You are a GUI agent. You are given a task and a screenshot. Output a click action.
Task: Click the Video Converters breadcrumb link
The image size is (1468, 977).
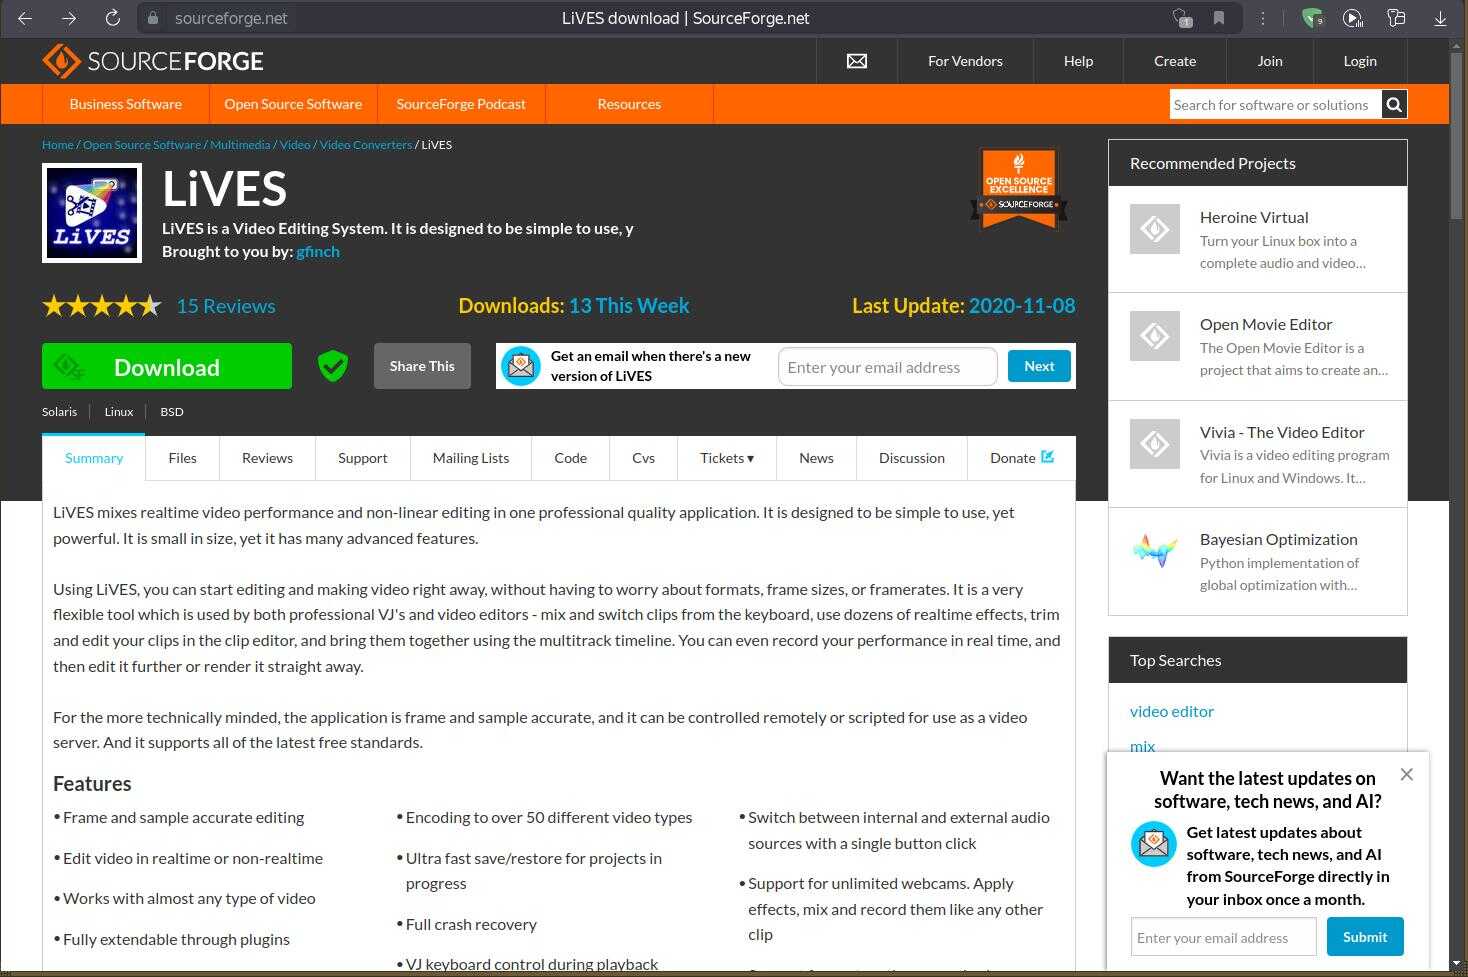point(366,145)
